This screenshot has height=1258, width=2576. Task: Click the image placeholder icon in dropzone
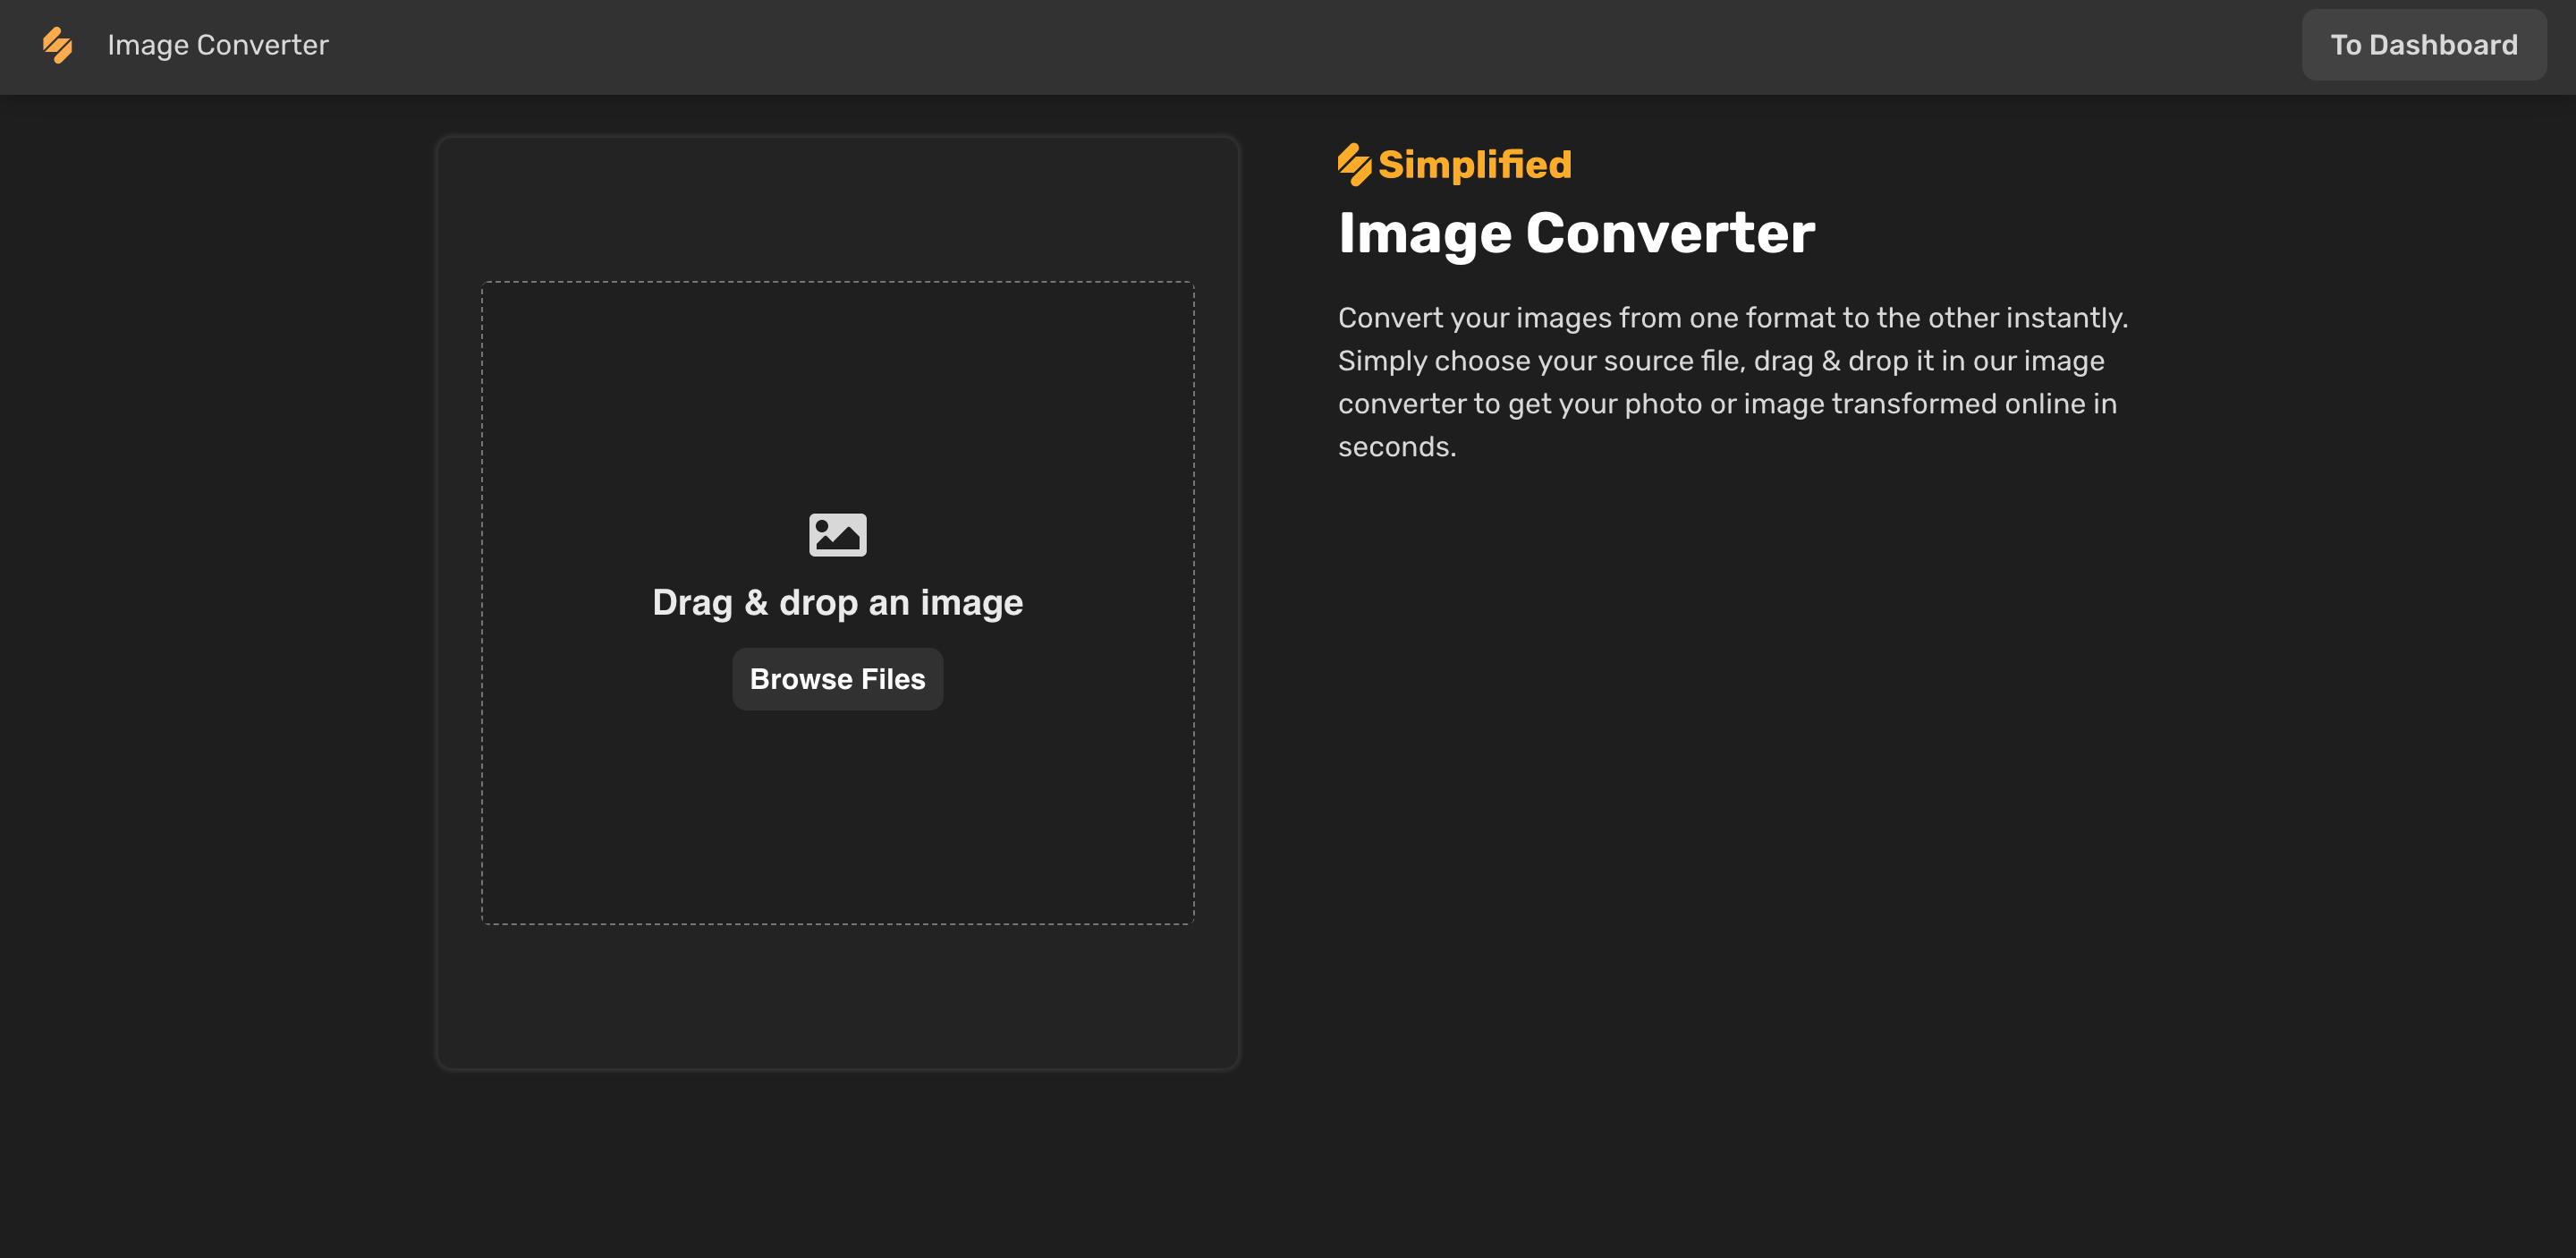[837, 535]
